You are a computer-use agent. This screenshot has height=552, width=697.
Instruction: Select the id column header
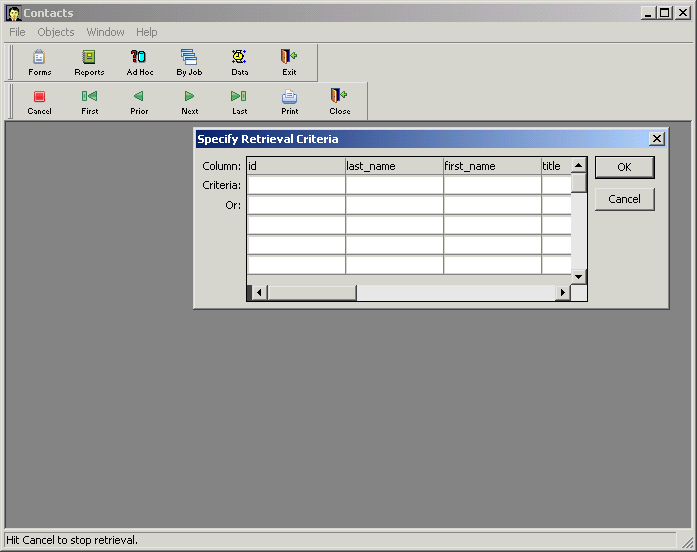pyautogui.click(x=296, y=166)
